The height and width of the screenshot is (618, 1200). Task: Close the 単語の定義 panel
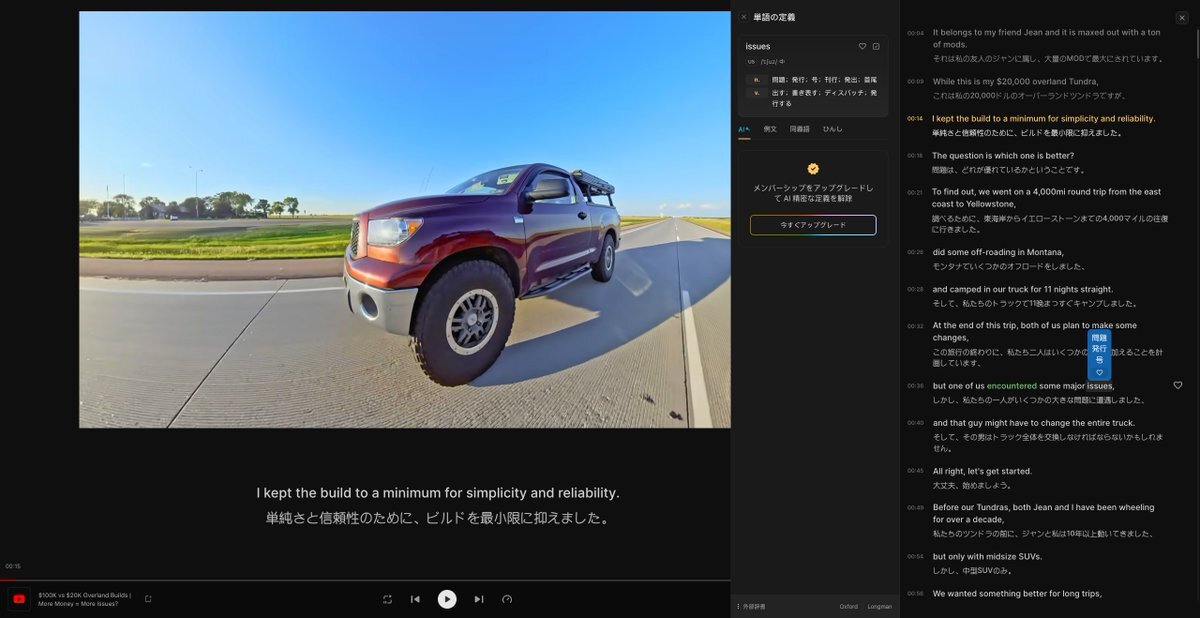[x=743, y=17]
